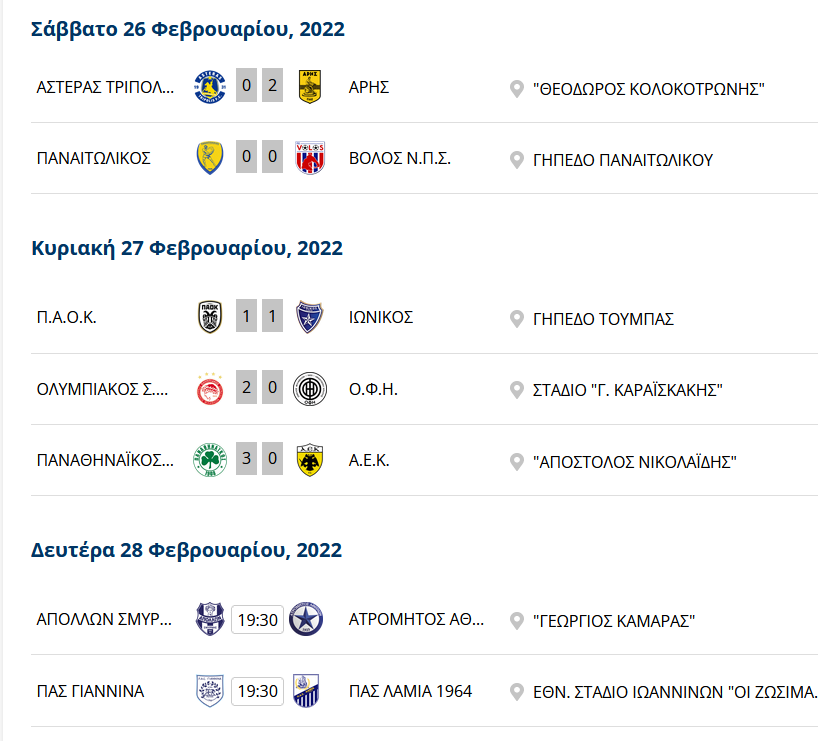Click the location pin beside ΓΗΠΕΔΟ ΤΟΥΜΠΑΣ
This screenshot has width=818, height=741.
click(x=517, y=319)
